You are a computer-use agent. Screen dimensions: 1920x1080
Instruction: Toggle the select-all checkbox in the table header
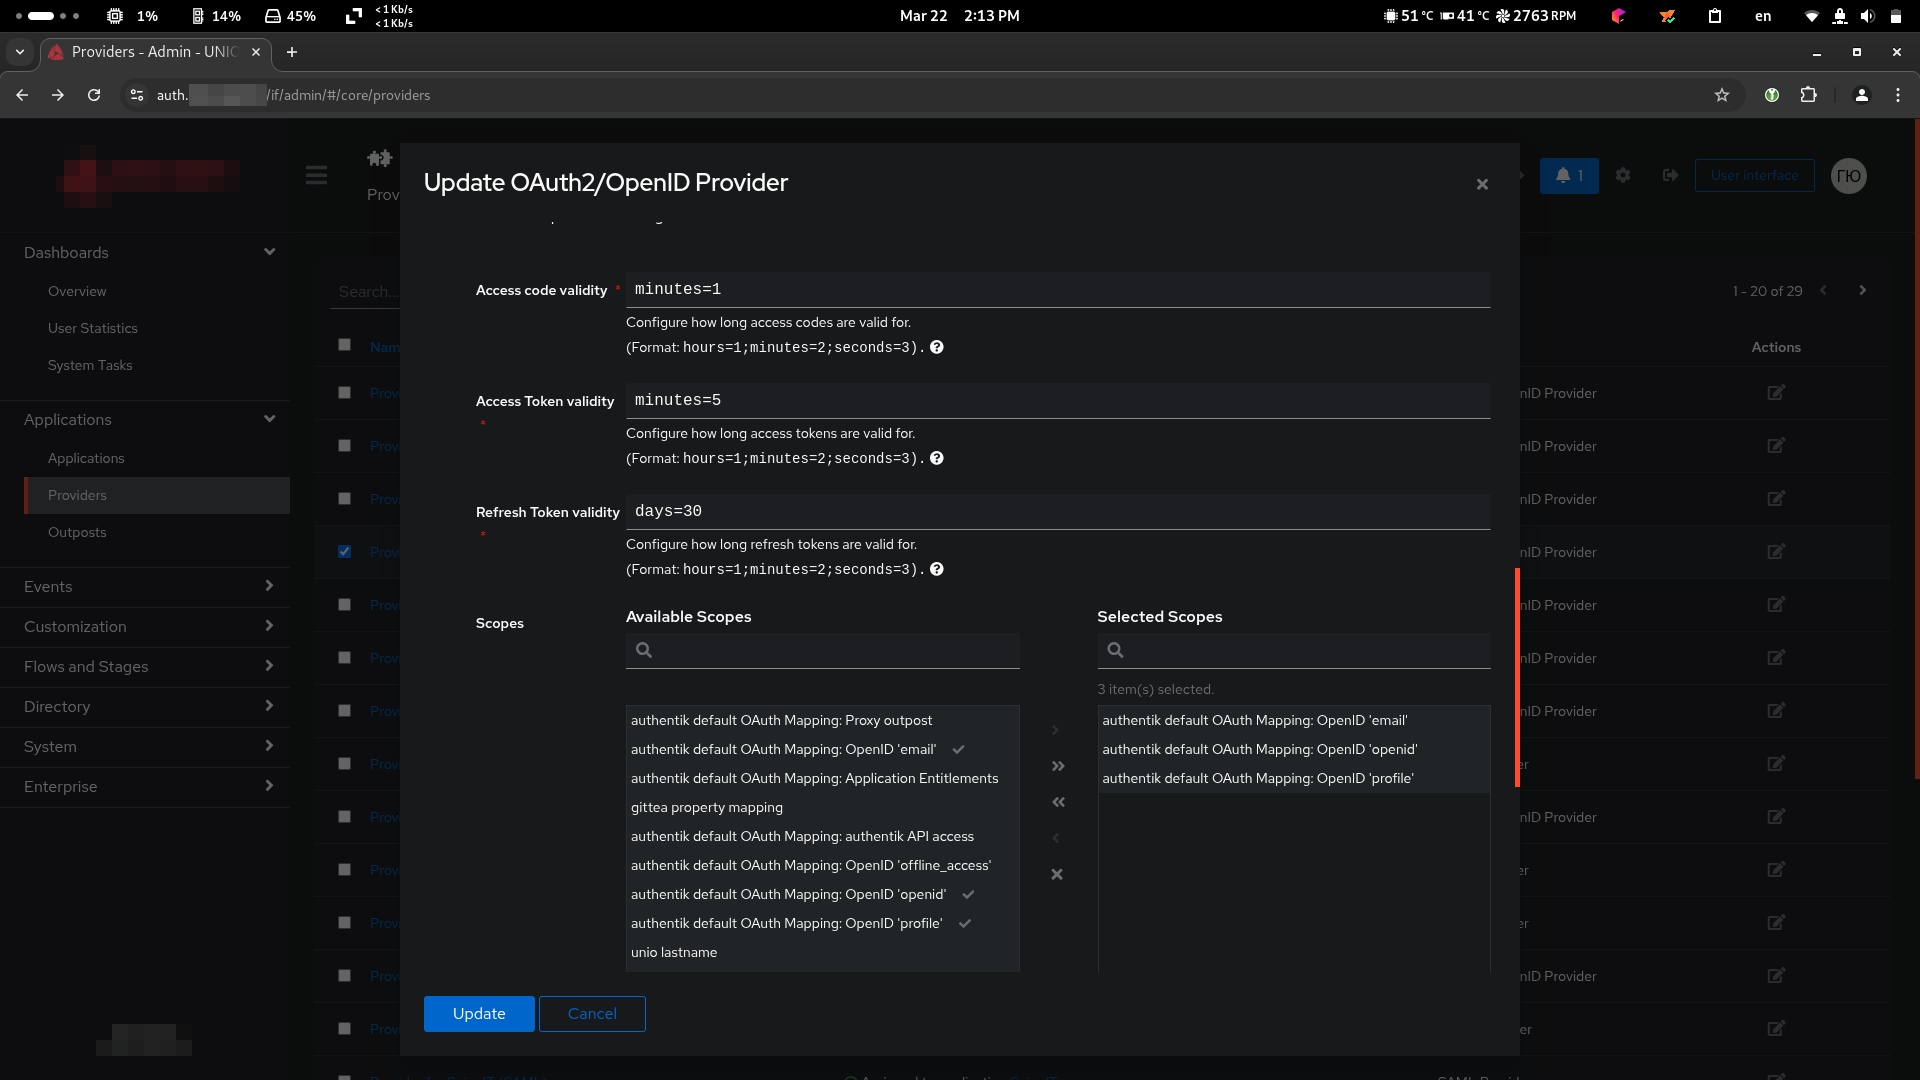345,345
